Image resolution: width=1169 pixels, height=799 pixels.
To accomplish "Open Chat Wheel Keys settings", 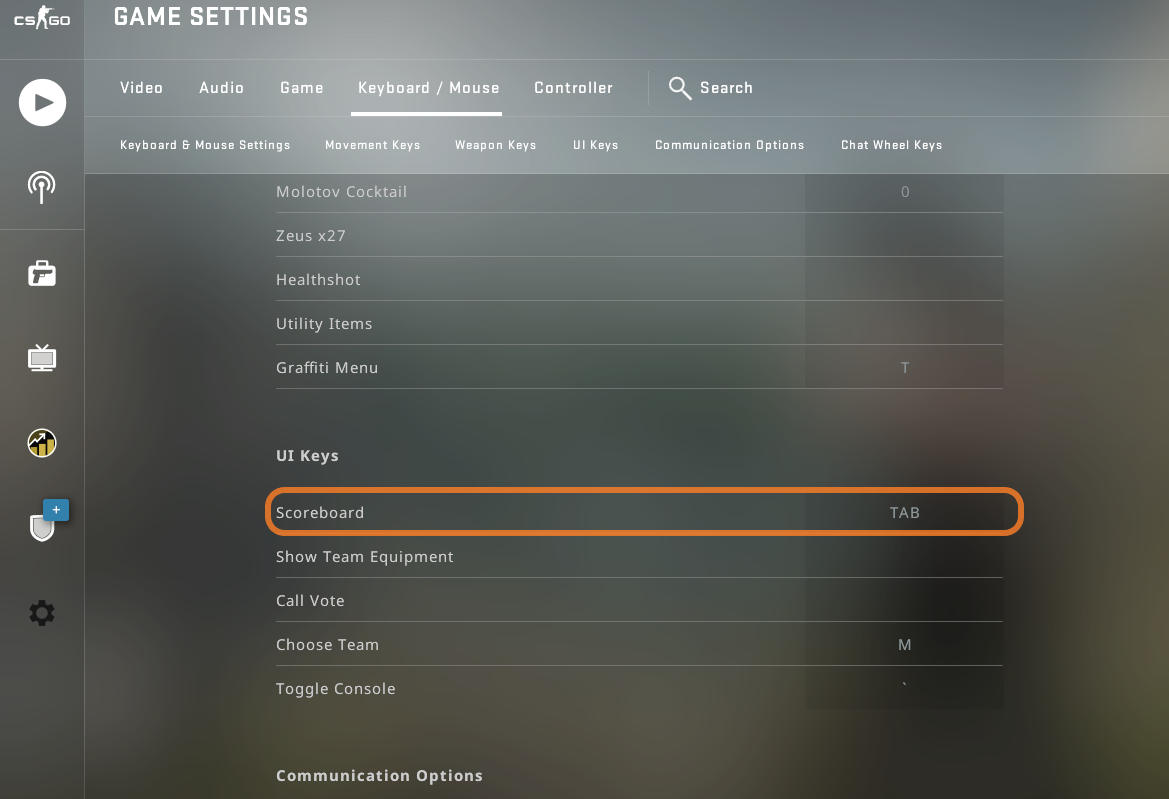I will pyautogui.click(x=891, y=145).
